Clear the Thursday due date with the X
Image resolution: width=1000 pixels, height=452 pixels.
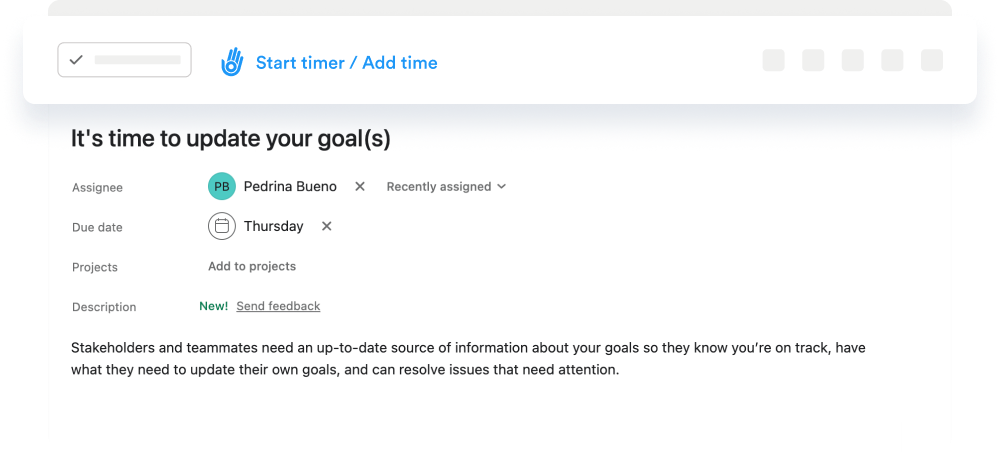326,226
